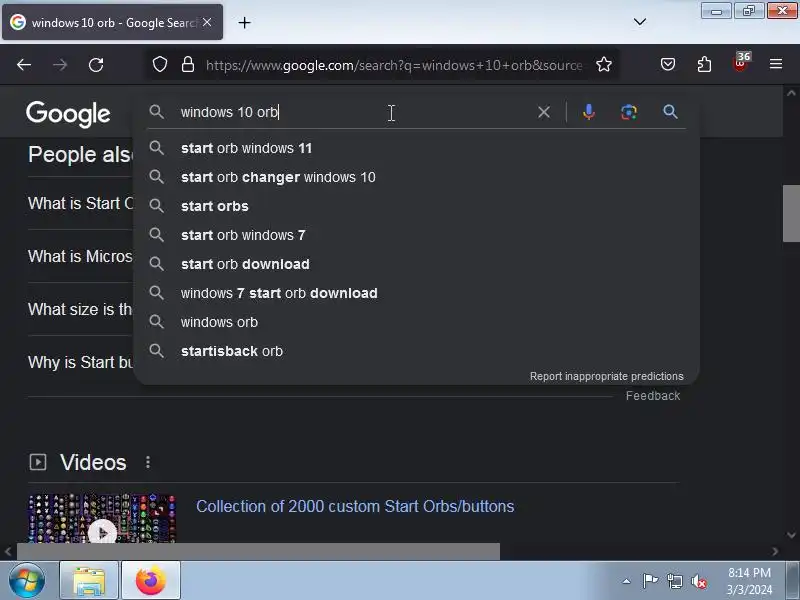Open the taskbar clock and date

tap(749, 581)
